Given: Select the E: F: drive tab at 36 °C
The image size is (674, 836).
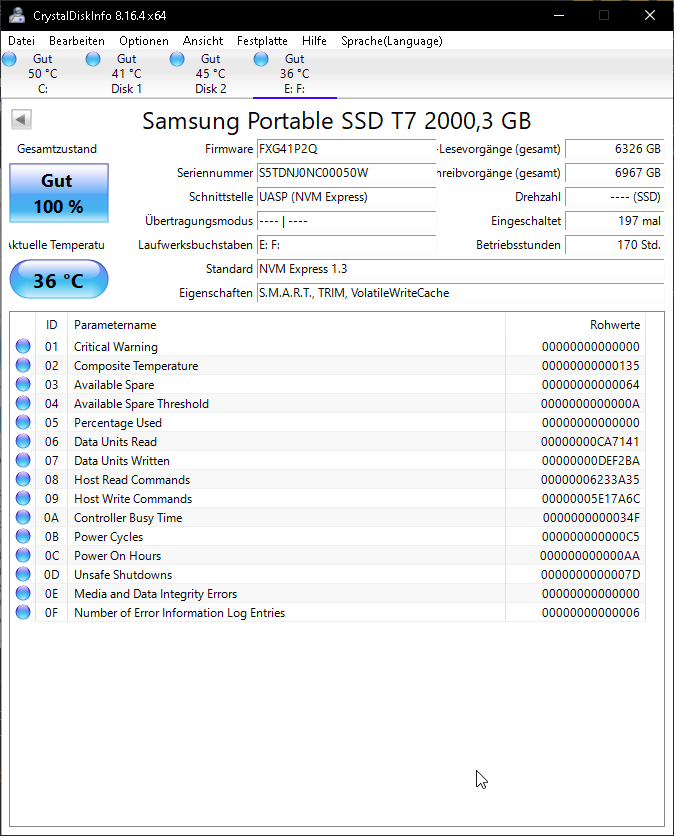Looking at the screenshot, I should pos(294,74).
